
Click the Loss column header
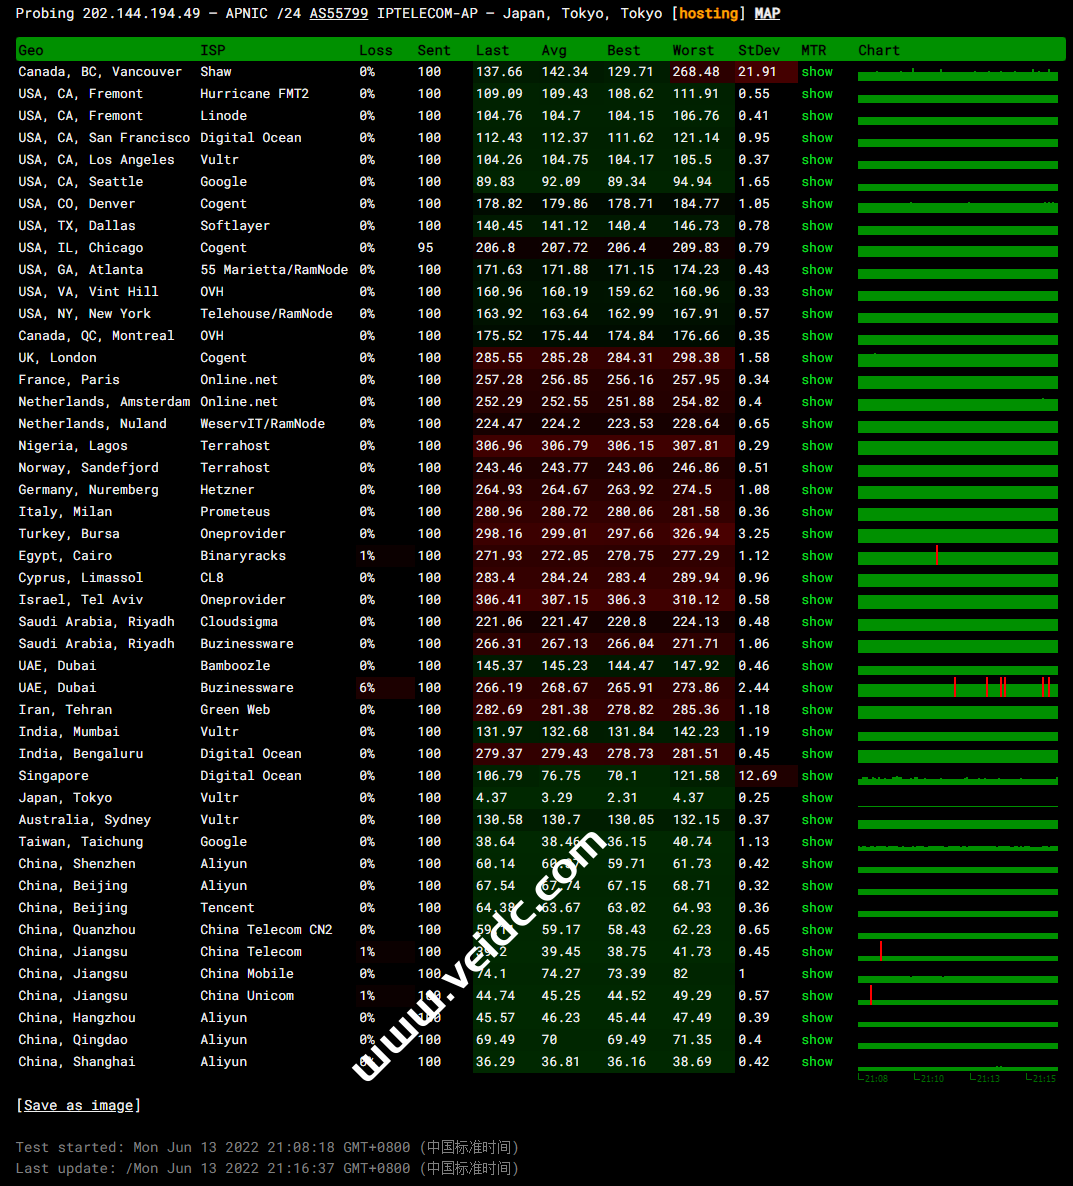tap(376, 50)
